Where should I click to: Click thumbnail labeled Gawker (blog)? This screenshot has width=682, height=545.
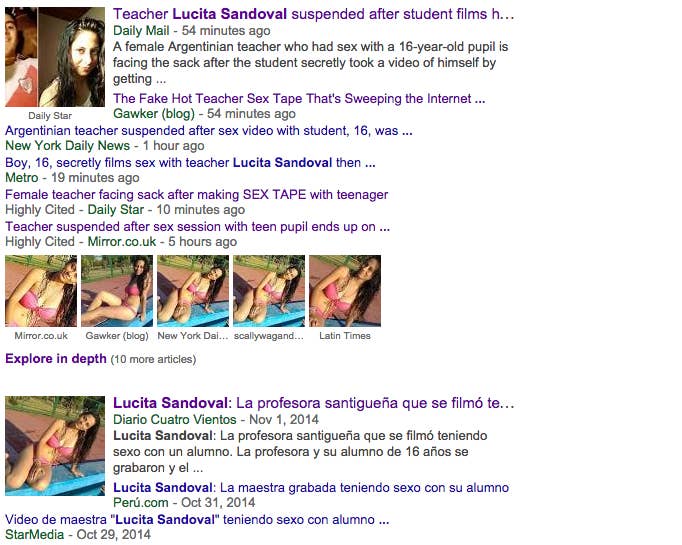[x=117, y=291]
